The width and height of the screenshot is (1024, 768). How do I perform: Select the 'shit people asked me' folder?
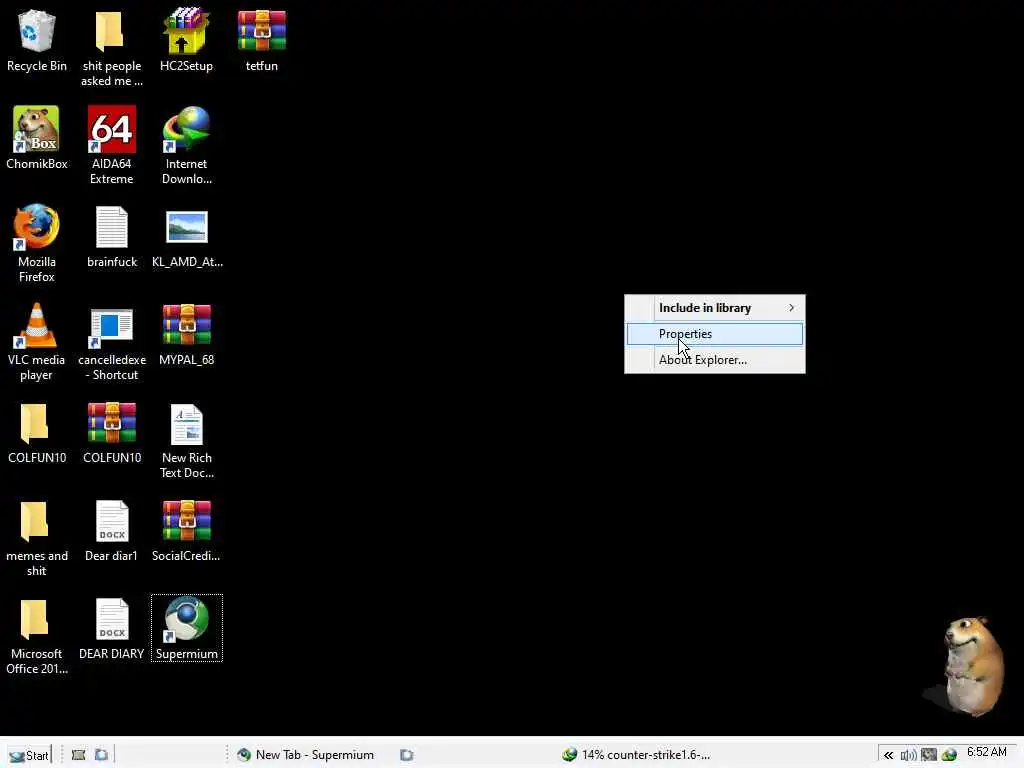tap(112, 48)
